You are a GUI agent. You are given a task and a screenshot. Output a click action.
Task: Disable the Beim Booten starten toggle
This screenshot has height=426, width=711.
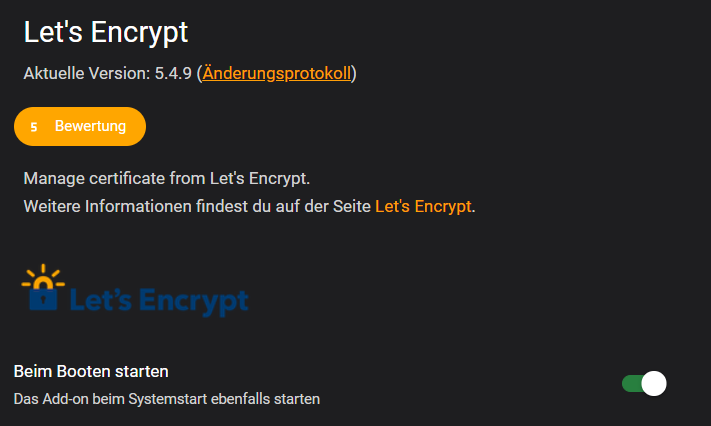643,384
